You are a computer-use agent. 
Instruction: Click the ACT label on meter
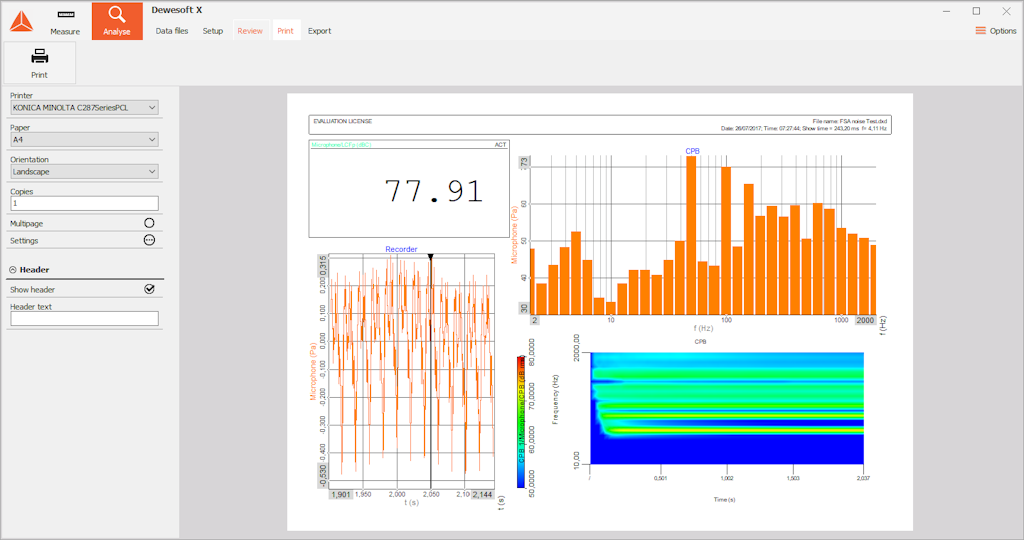[500, 145]
